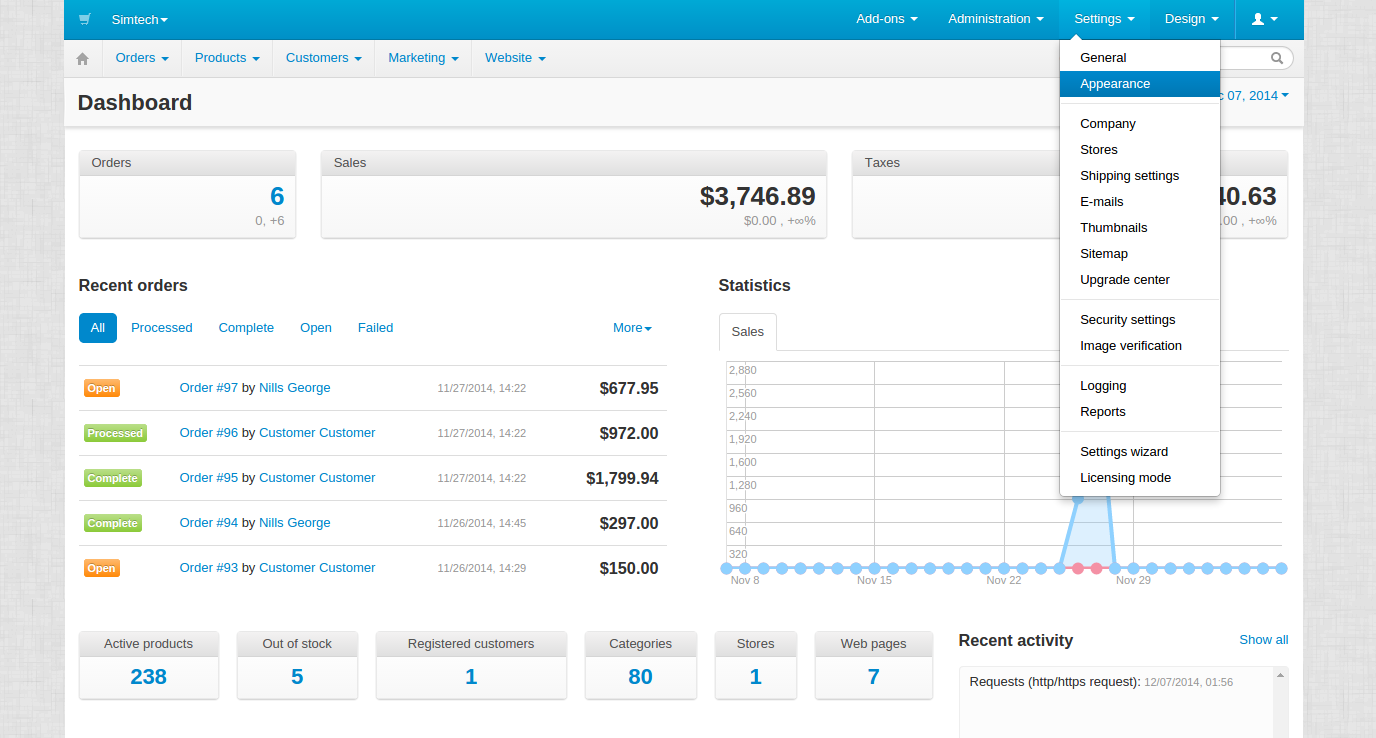Click Show all in Recent activity

[1263, 640]
